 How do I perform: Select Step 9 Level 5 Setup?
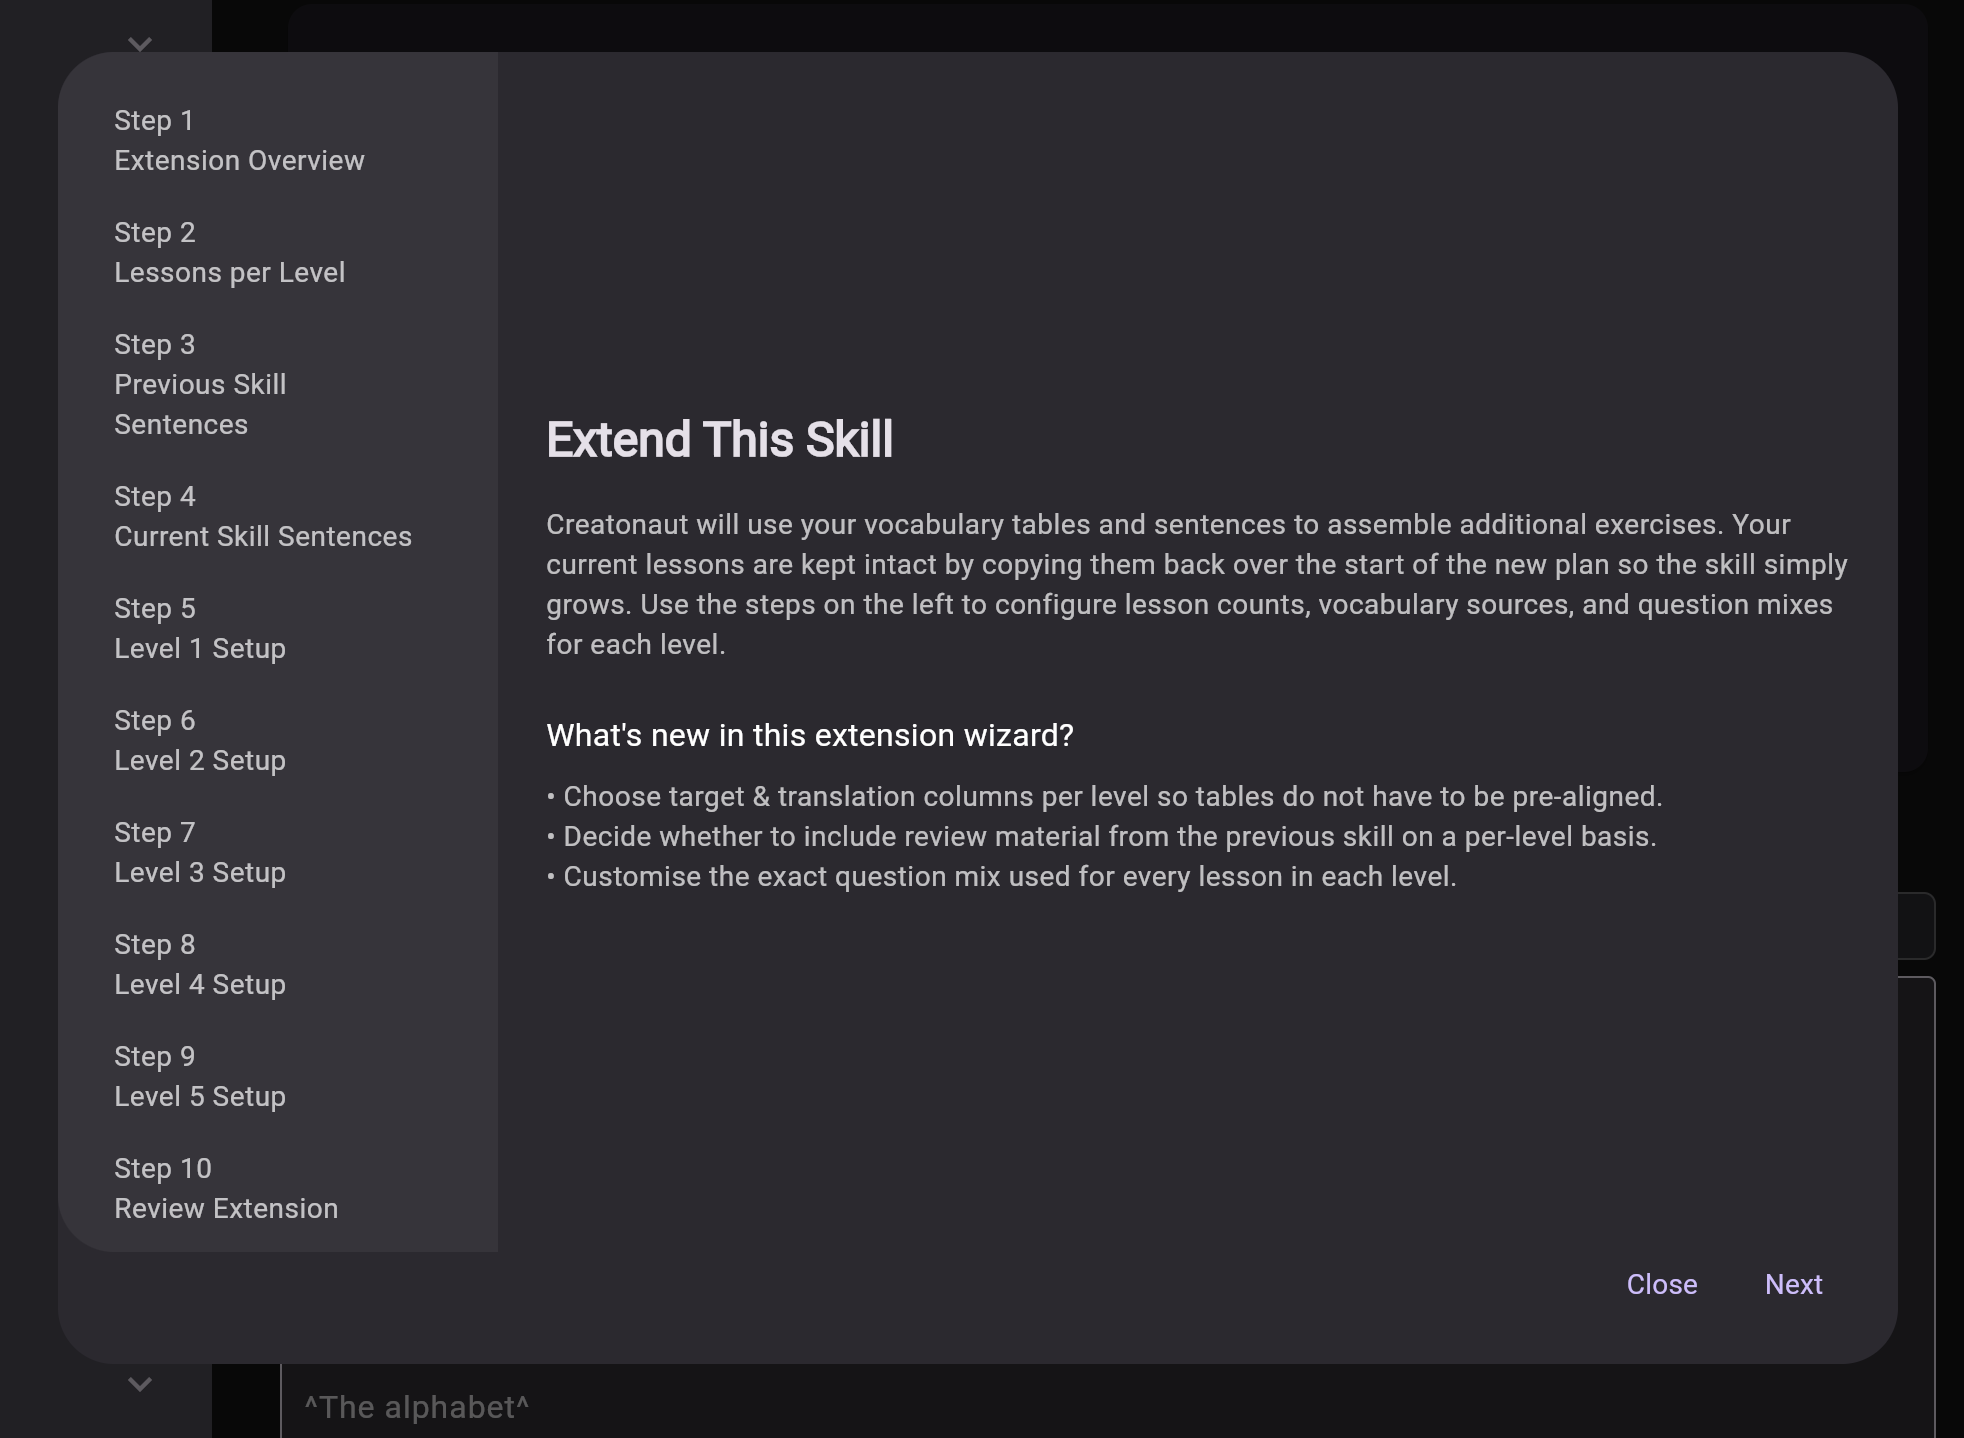coord(200,1077)
